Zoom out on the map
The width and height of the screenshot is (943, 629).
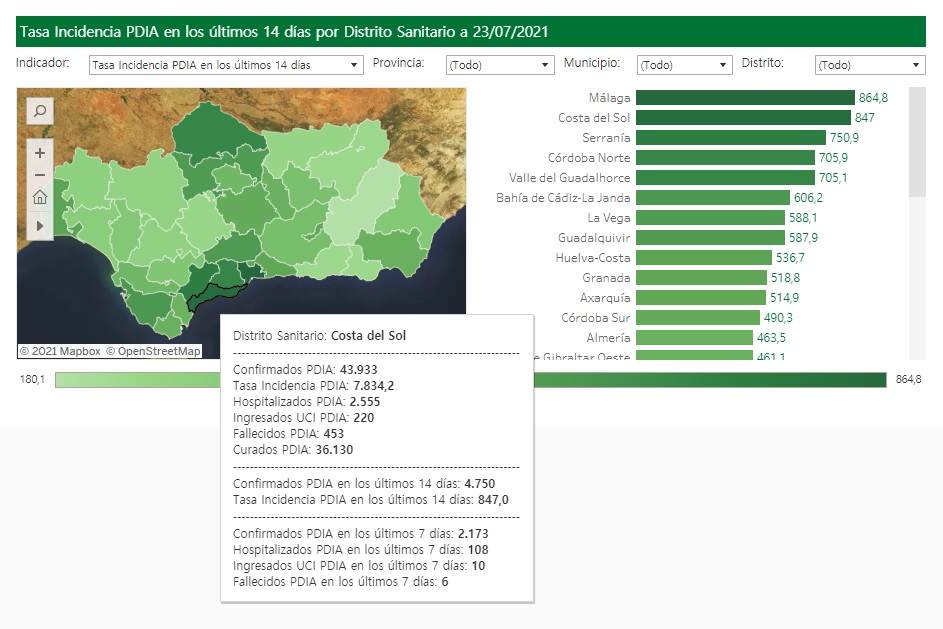click(x=40, y=175)
